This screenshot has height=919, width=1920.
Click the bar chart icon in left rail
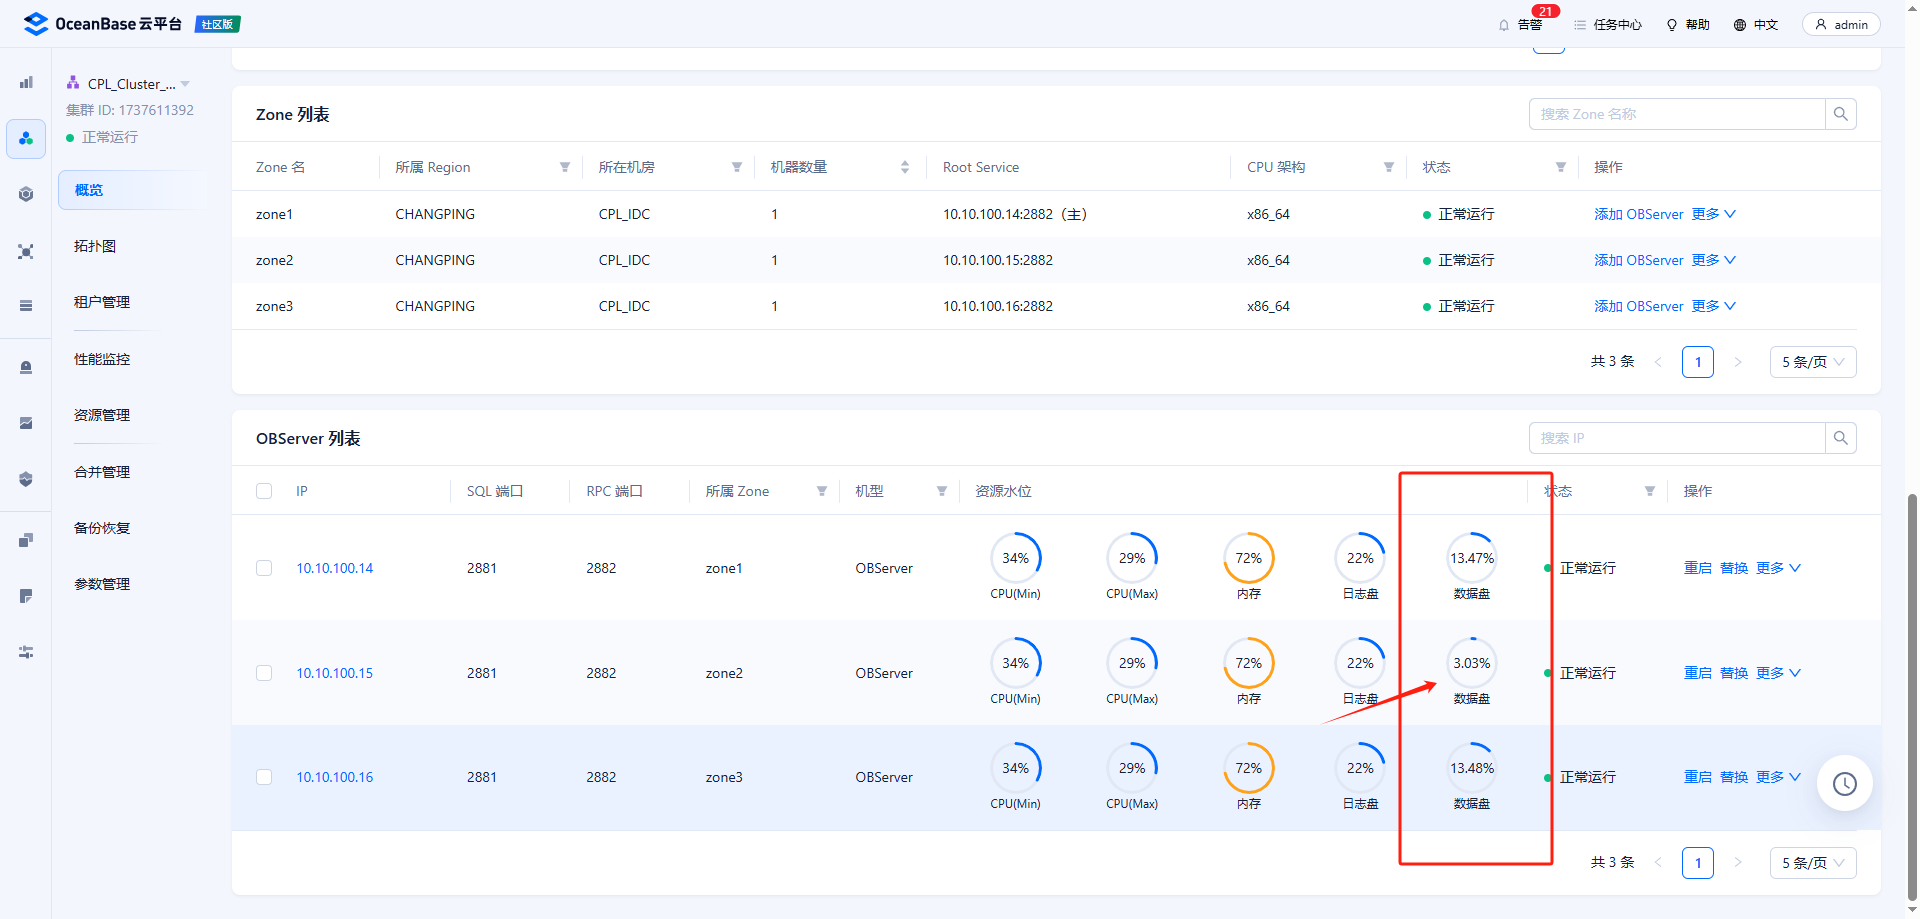[26, 82]
